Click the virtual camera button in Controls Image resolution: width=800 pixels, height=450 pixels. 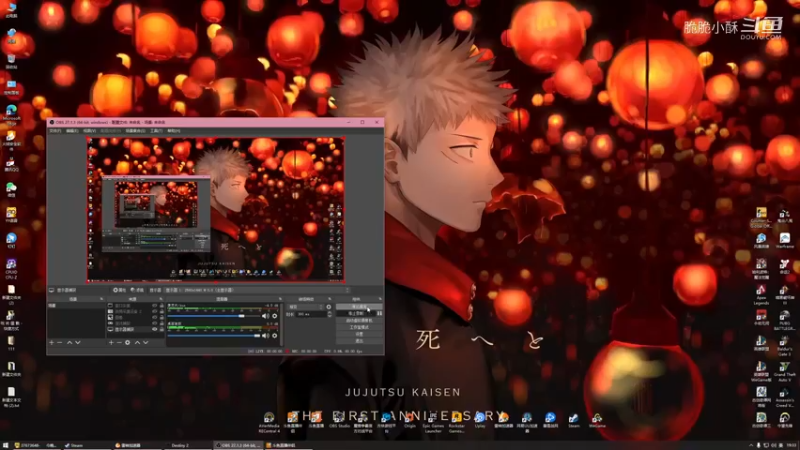(x=359, y=320)
